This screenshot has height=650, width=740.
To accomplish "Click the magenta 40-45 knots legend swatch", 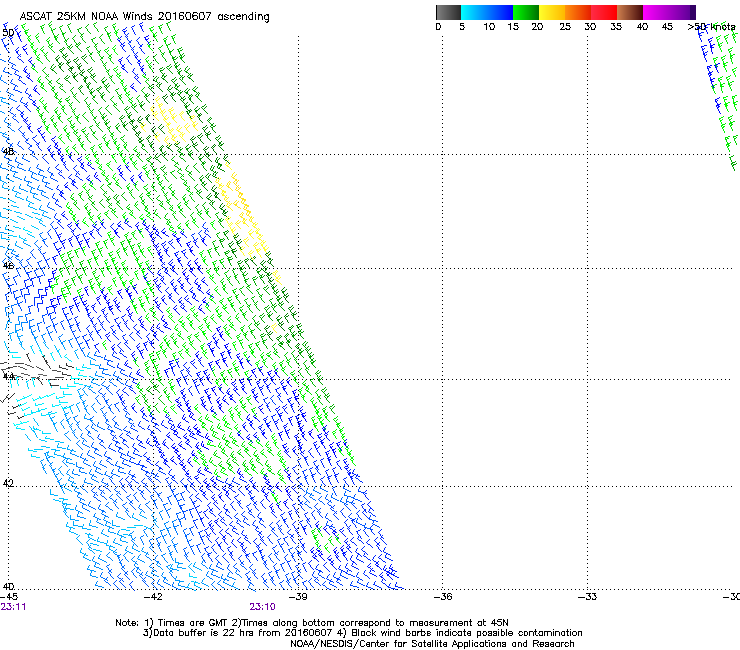I will 656,12.
